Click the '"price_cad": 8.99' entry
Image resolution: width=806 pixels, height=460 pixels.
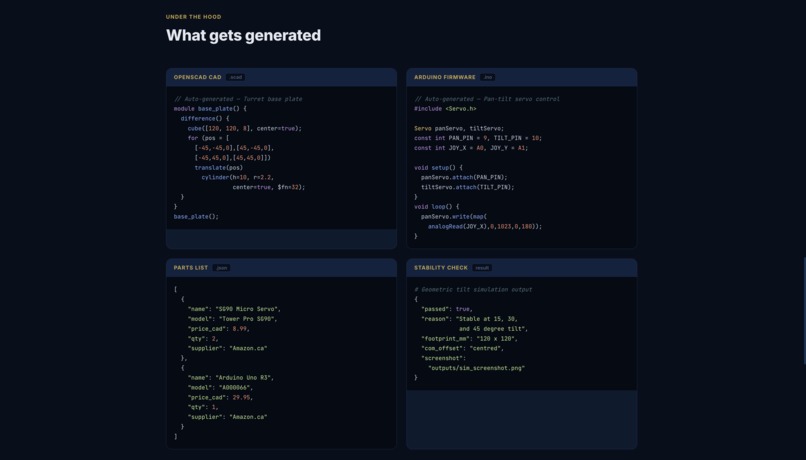pyautogui.click(x=218, y=328)
